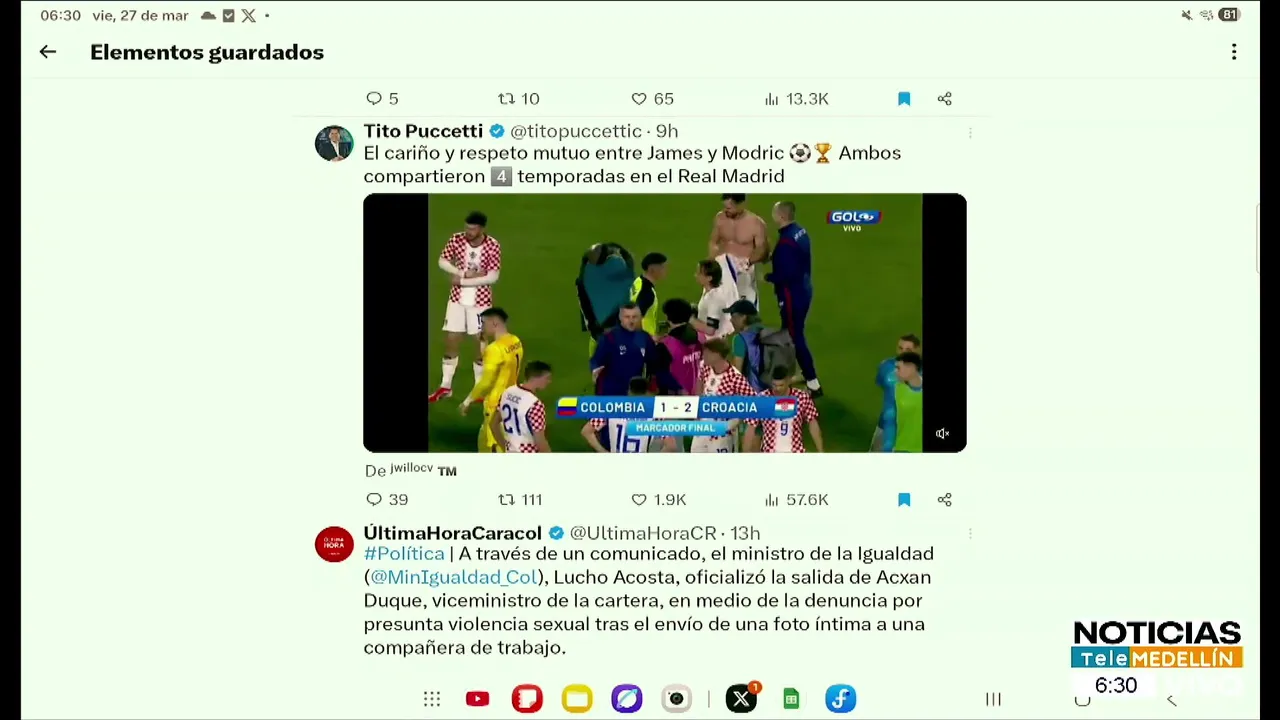Play the Colombia vs Croacia video thumbnail

click(x=665, y=323)
